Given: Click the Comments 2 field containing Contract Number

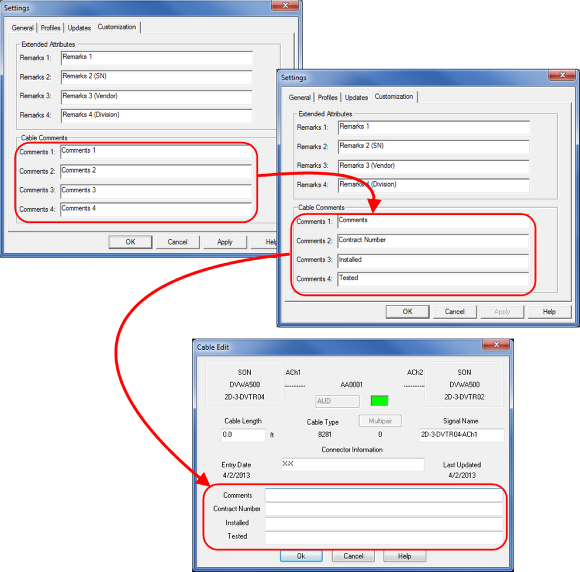Looking at the screenshot, I should (433, 241).
